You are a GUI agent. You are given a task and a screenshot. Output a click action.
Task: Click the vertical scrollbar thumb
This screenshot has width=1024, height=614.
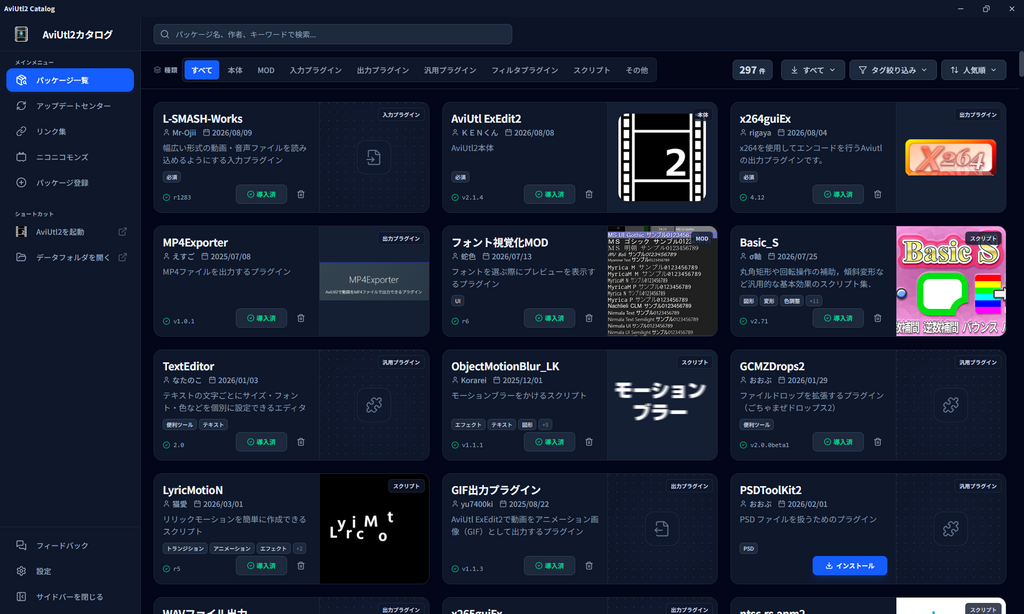point(1021,64)
